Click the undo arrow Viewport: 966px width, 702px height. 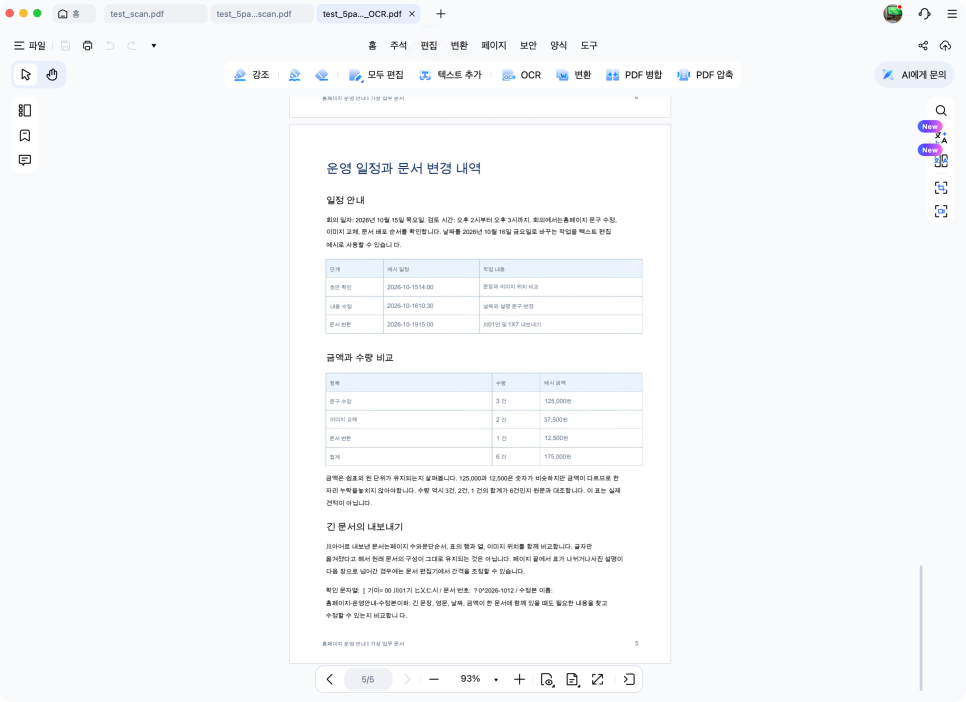point(110,46)
